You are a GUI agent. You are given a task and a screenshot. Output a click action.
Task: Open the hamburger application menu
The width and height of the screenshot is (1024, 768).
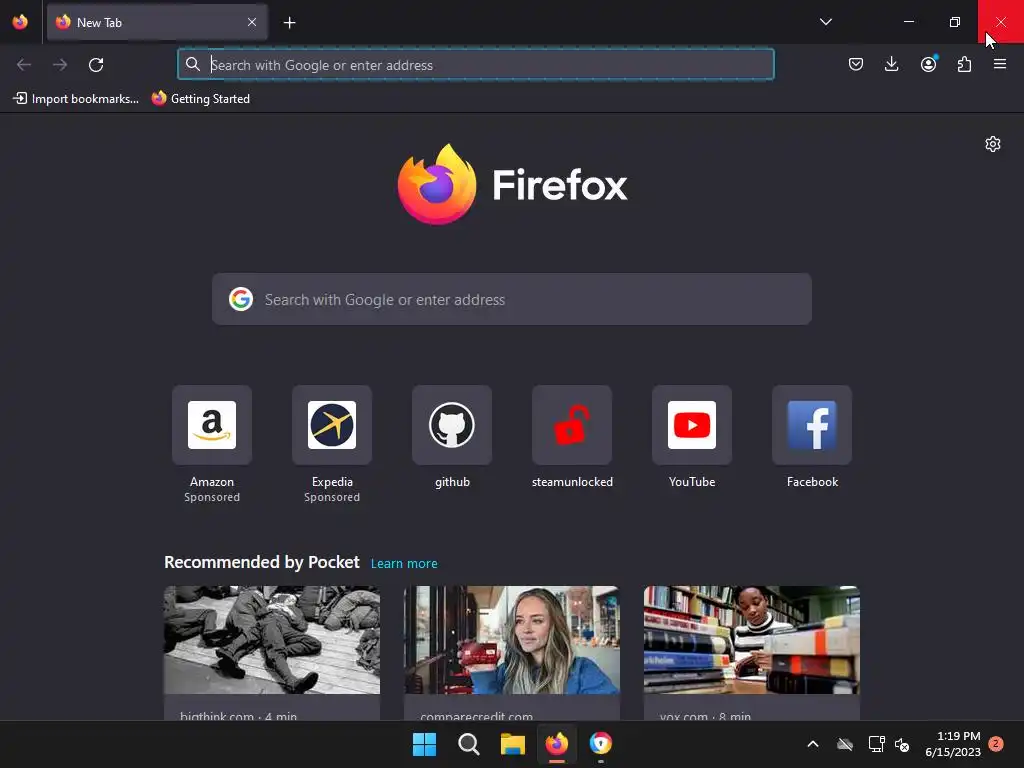click(1000, 64)
